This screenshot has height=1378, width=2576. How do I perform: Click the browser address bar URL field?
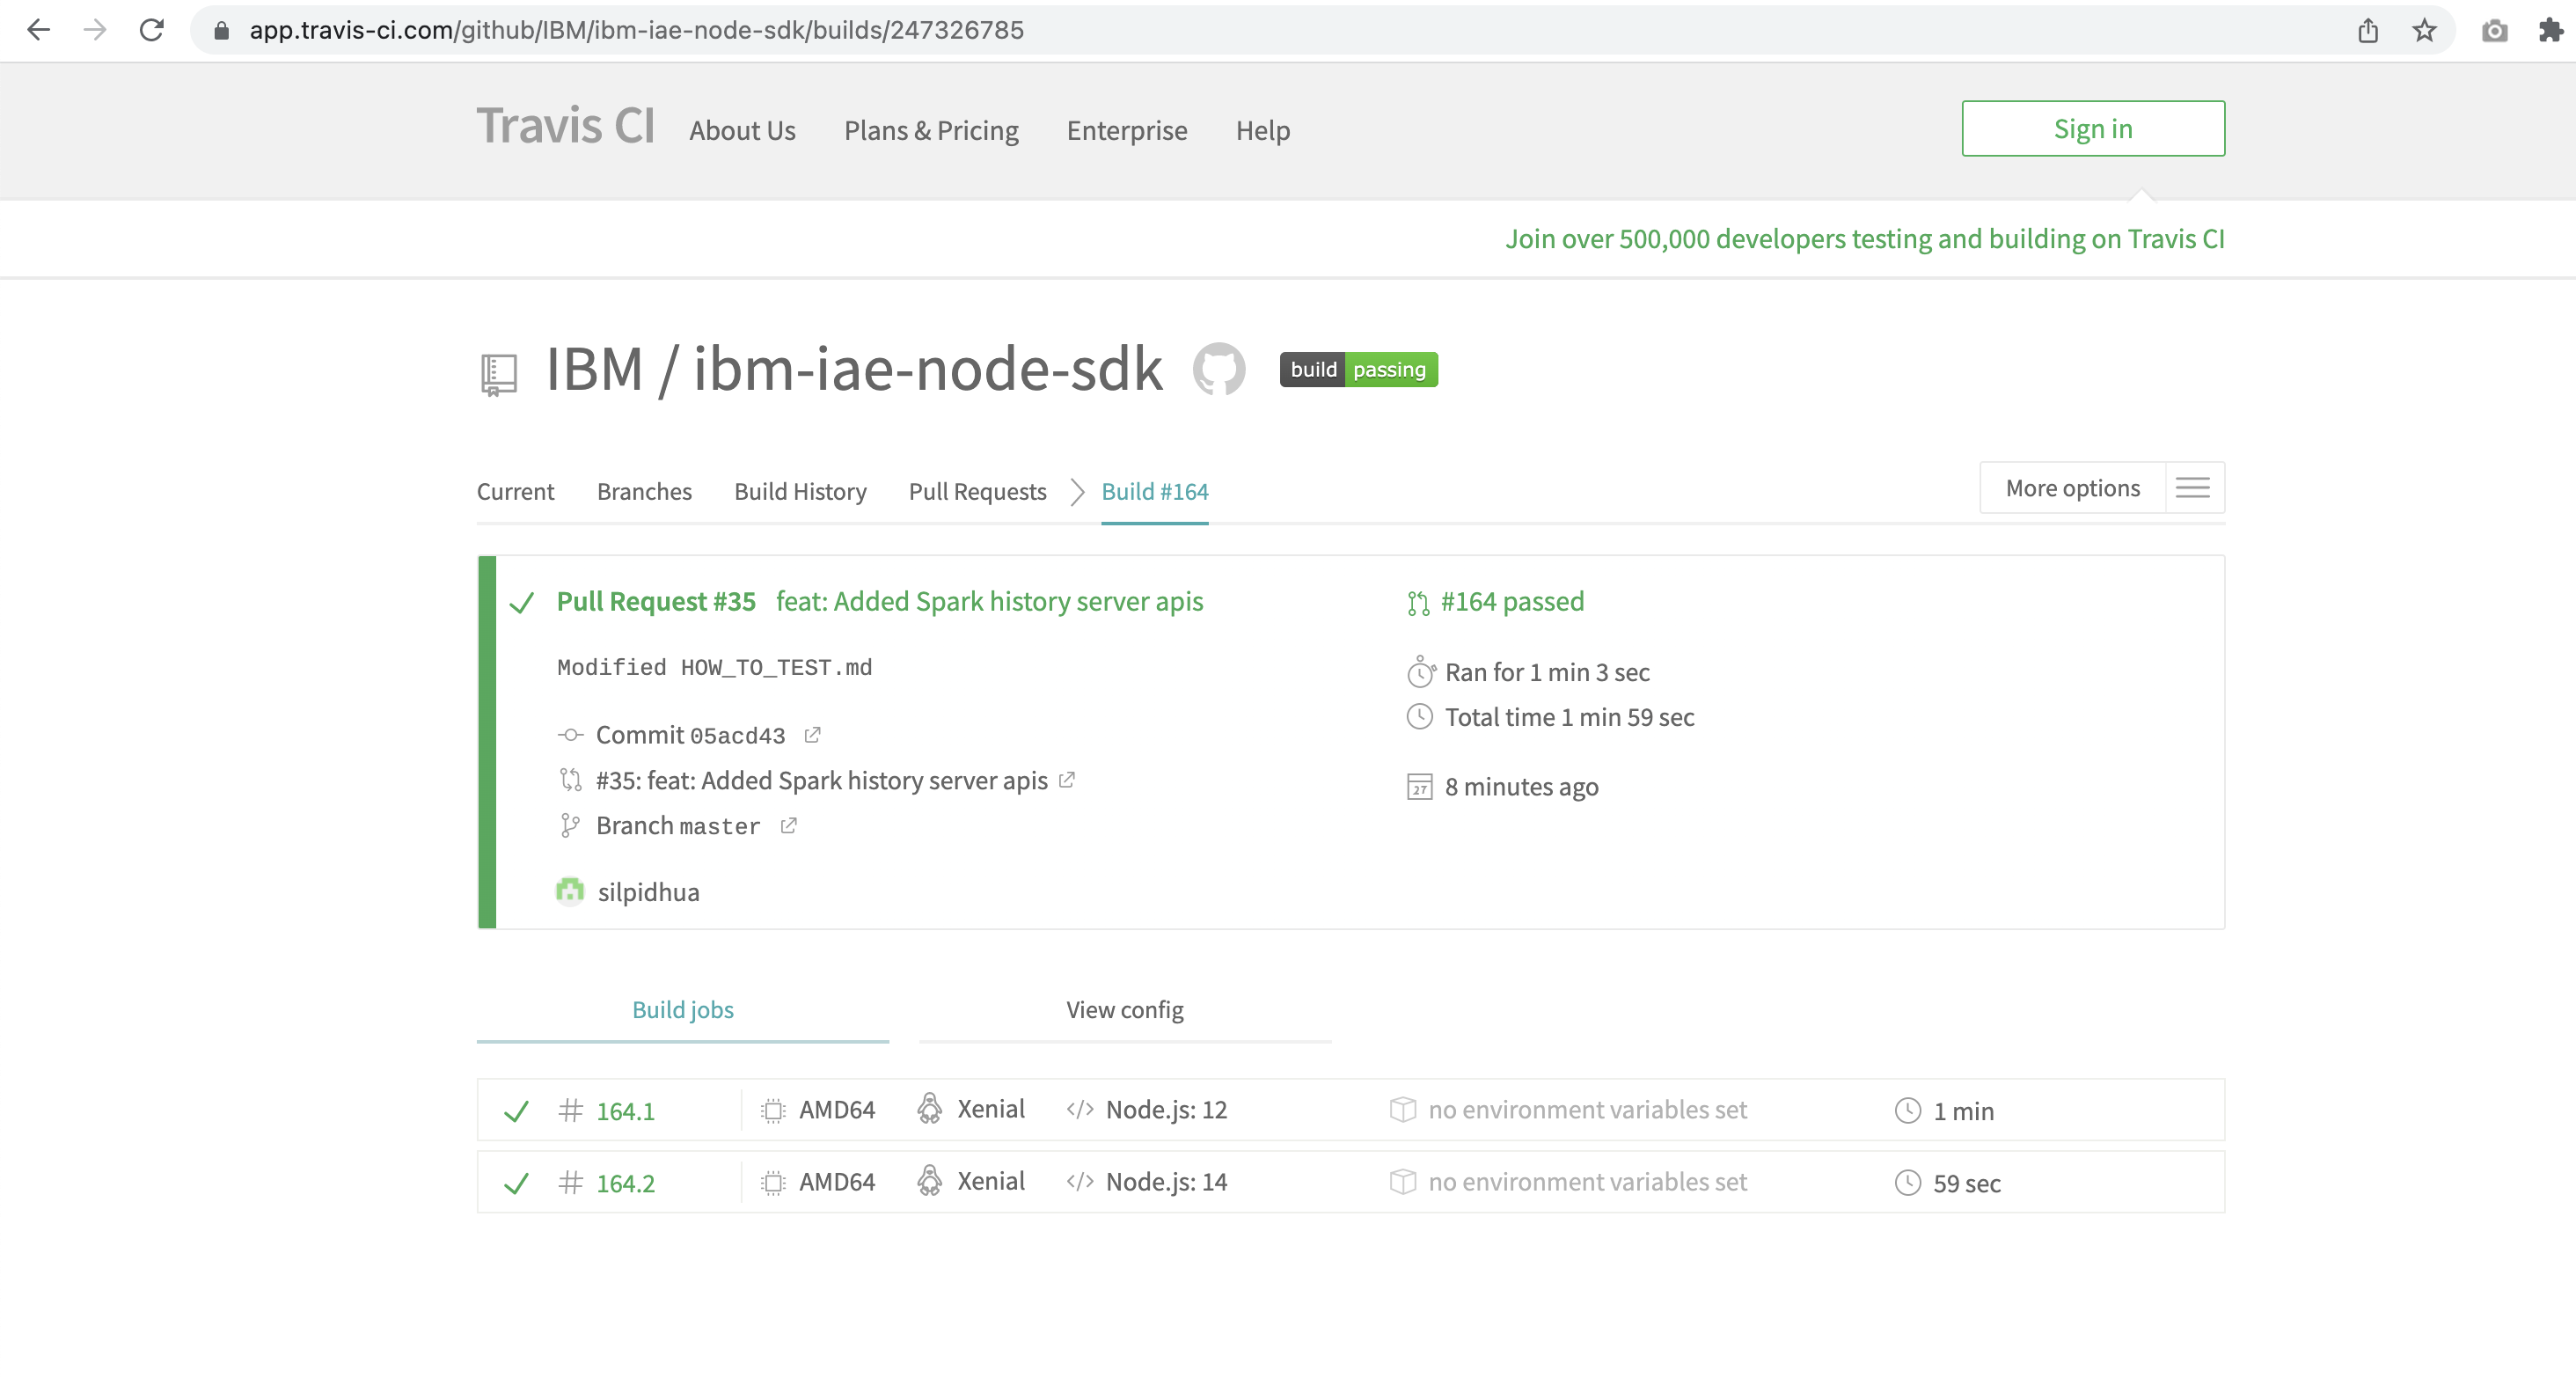[1200, 30]
